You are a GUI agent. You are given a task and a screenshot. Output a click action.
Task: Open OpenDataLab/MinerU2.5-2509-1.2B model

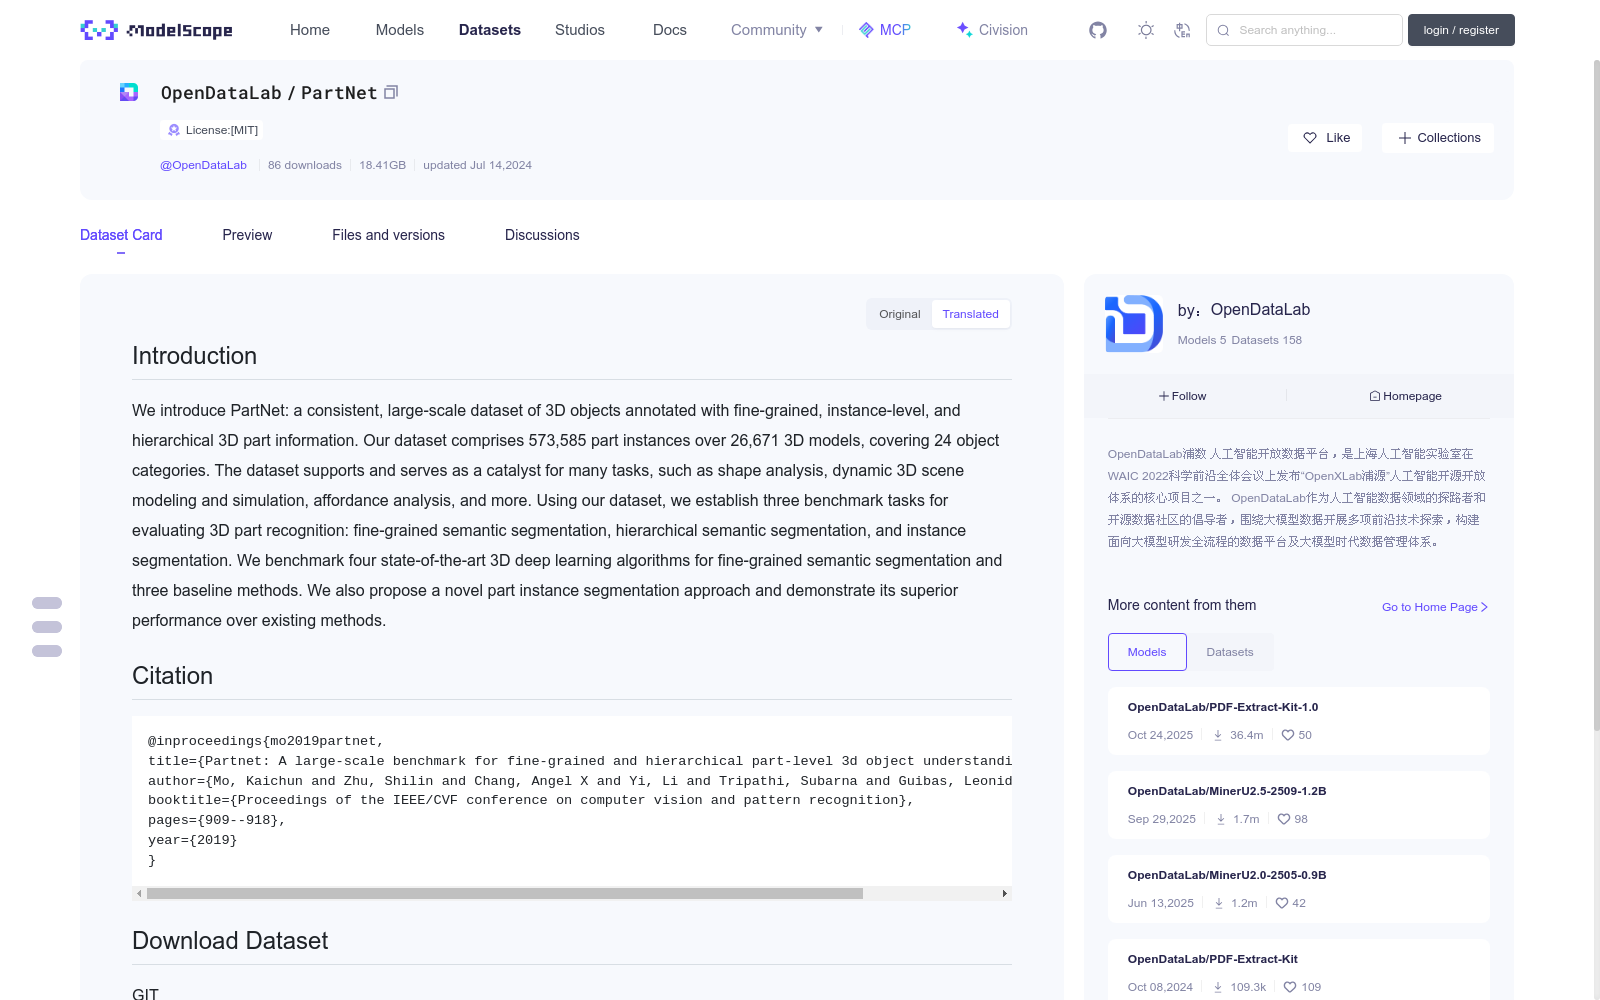(1227, 791)
